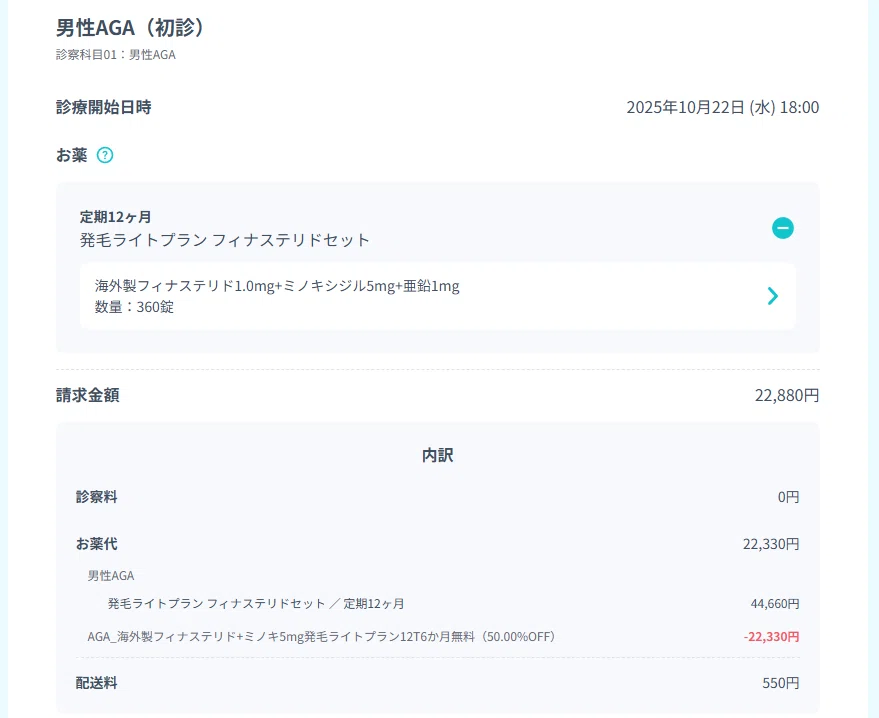Collapse the 定期12ヶ月 plan with minus icon
The image size is (879, 718).
783,228
